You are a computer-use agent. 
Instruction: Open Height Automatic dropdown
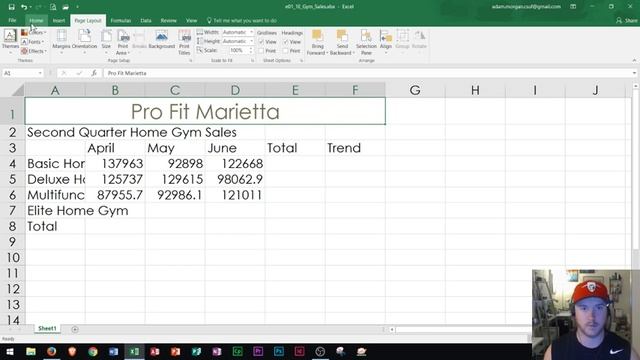point(251,41)
